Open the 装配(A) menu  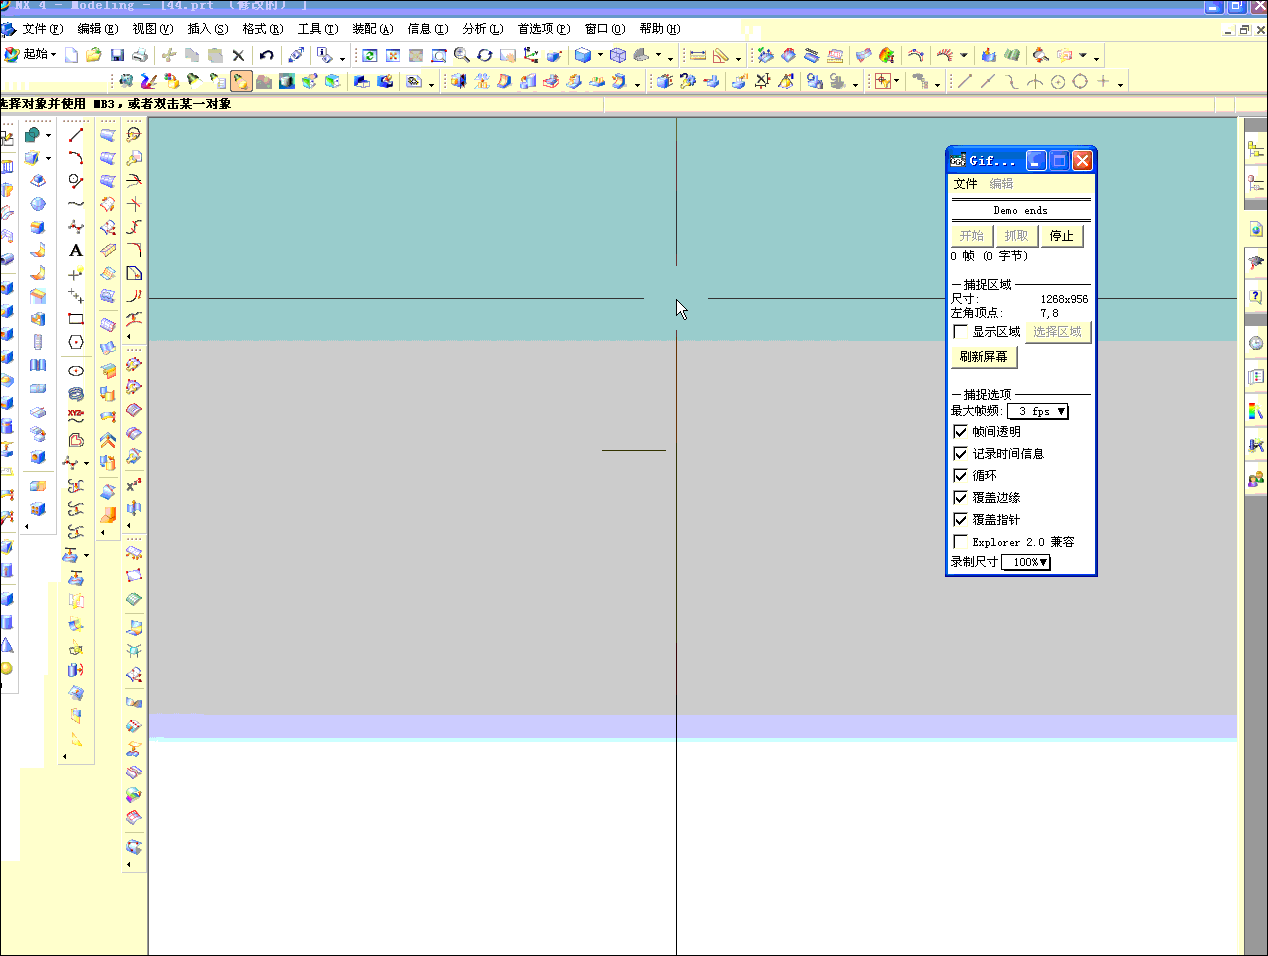click(x=372, y=29)
